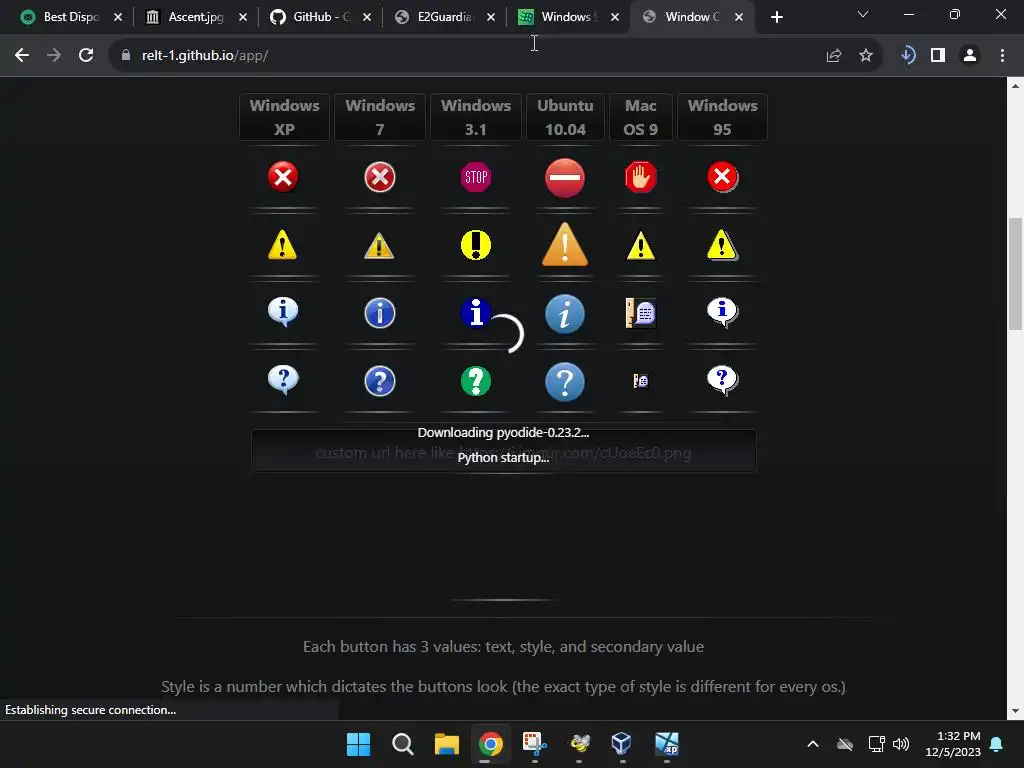The image size is (1024, 768).
Task: Choose the Windows 7 info circle icon
Action: [x=379, y=313]
